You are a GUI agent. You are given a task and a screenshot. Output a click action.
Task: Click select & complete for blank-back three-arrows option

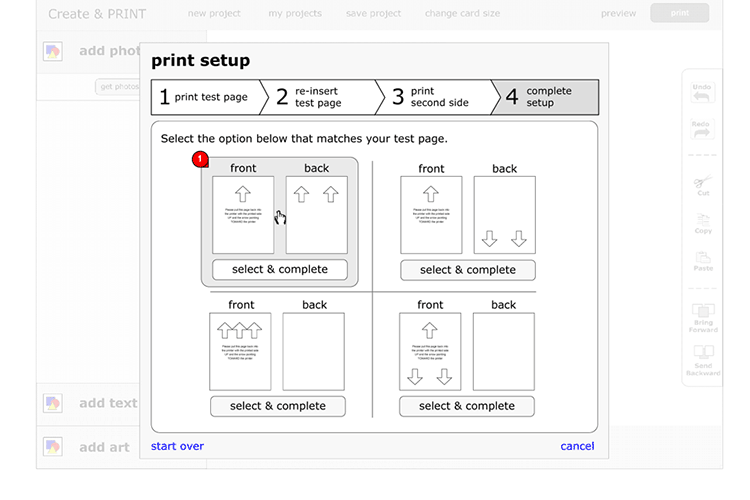[x=278, y=406]
